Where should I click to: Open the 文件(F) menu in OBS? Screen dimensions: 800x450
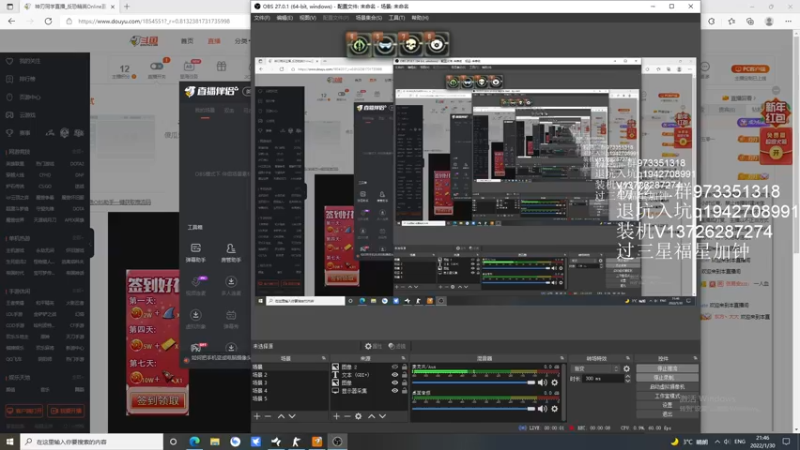tap(262, 18)
